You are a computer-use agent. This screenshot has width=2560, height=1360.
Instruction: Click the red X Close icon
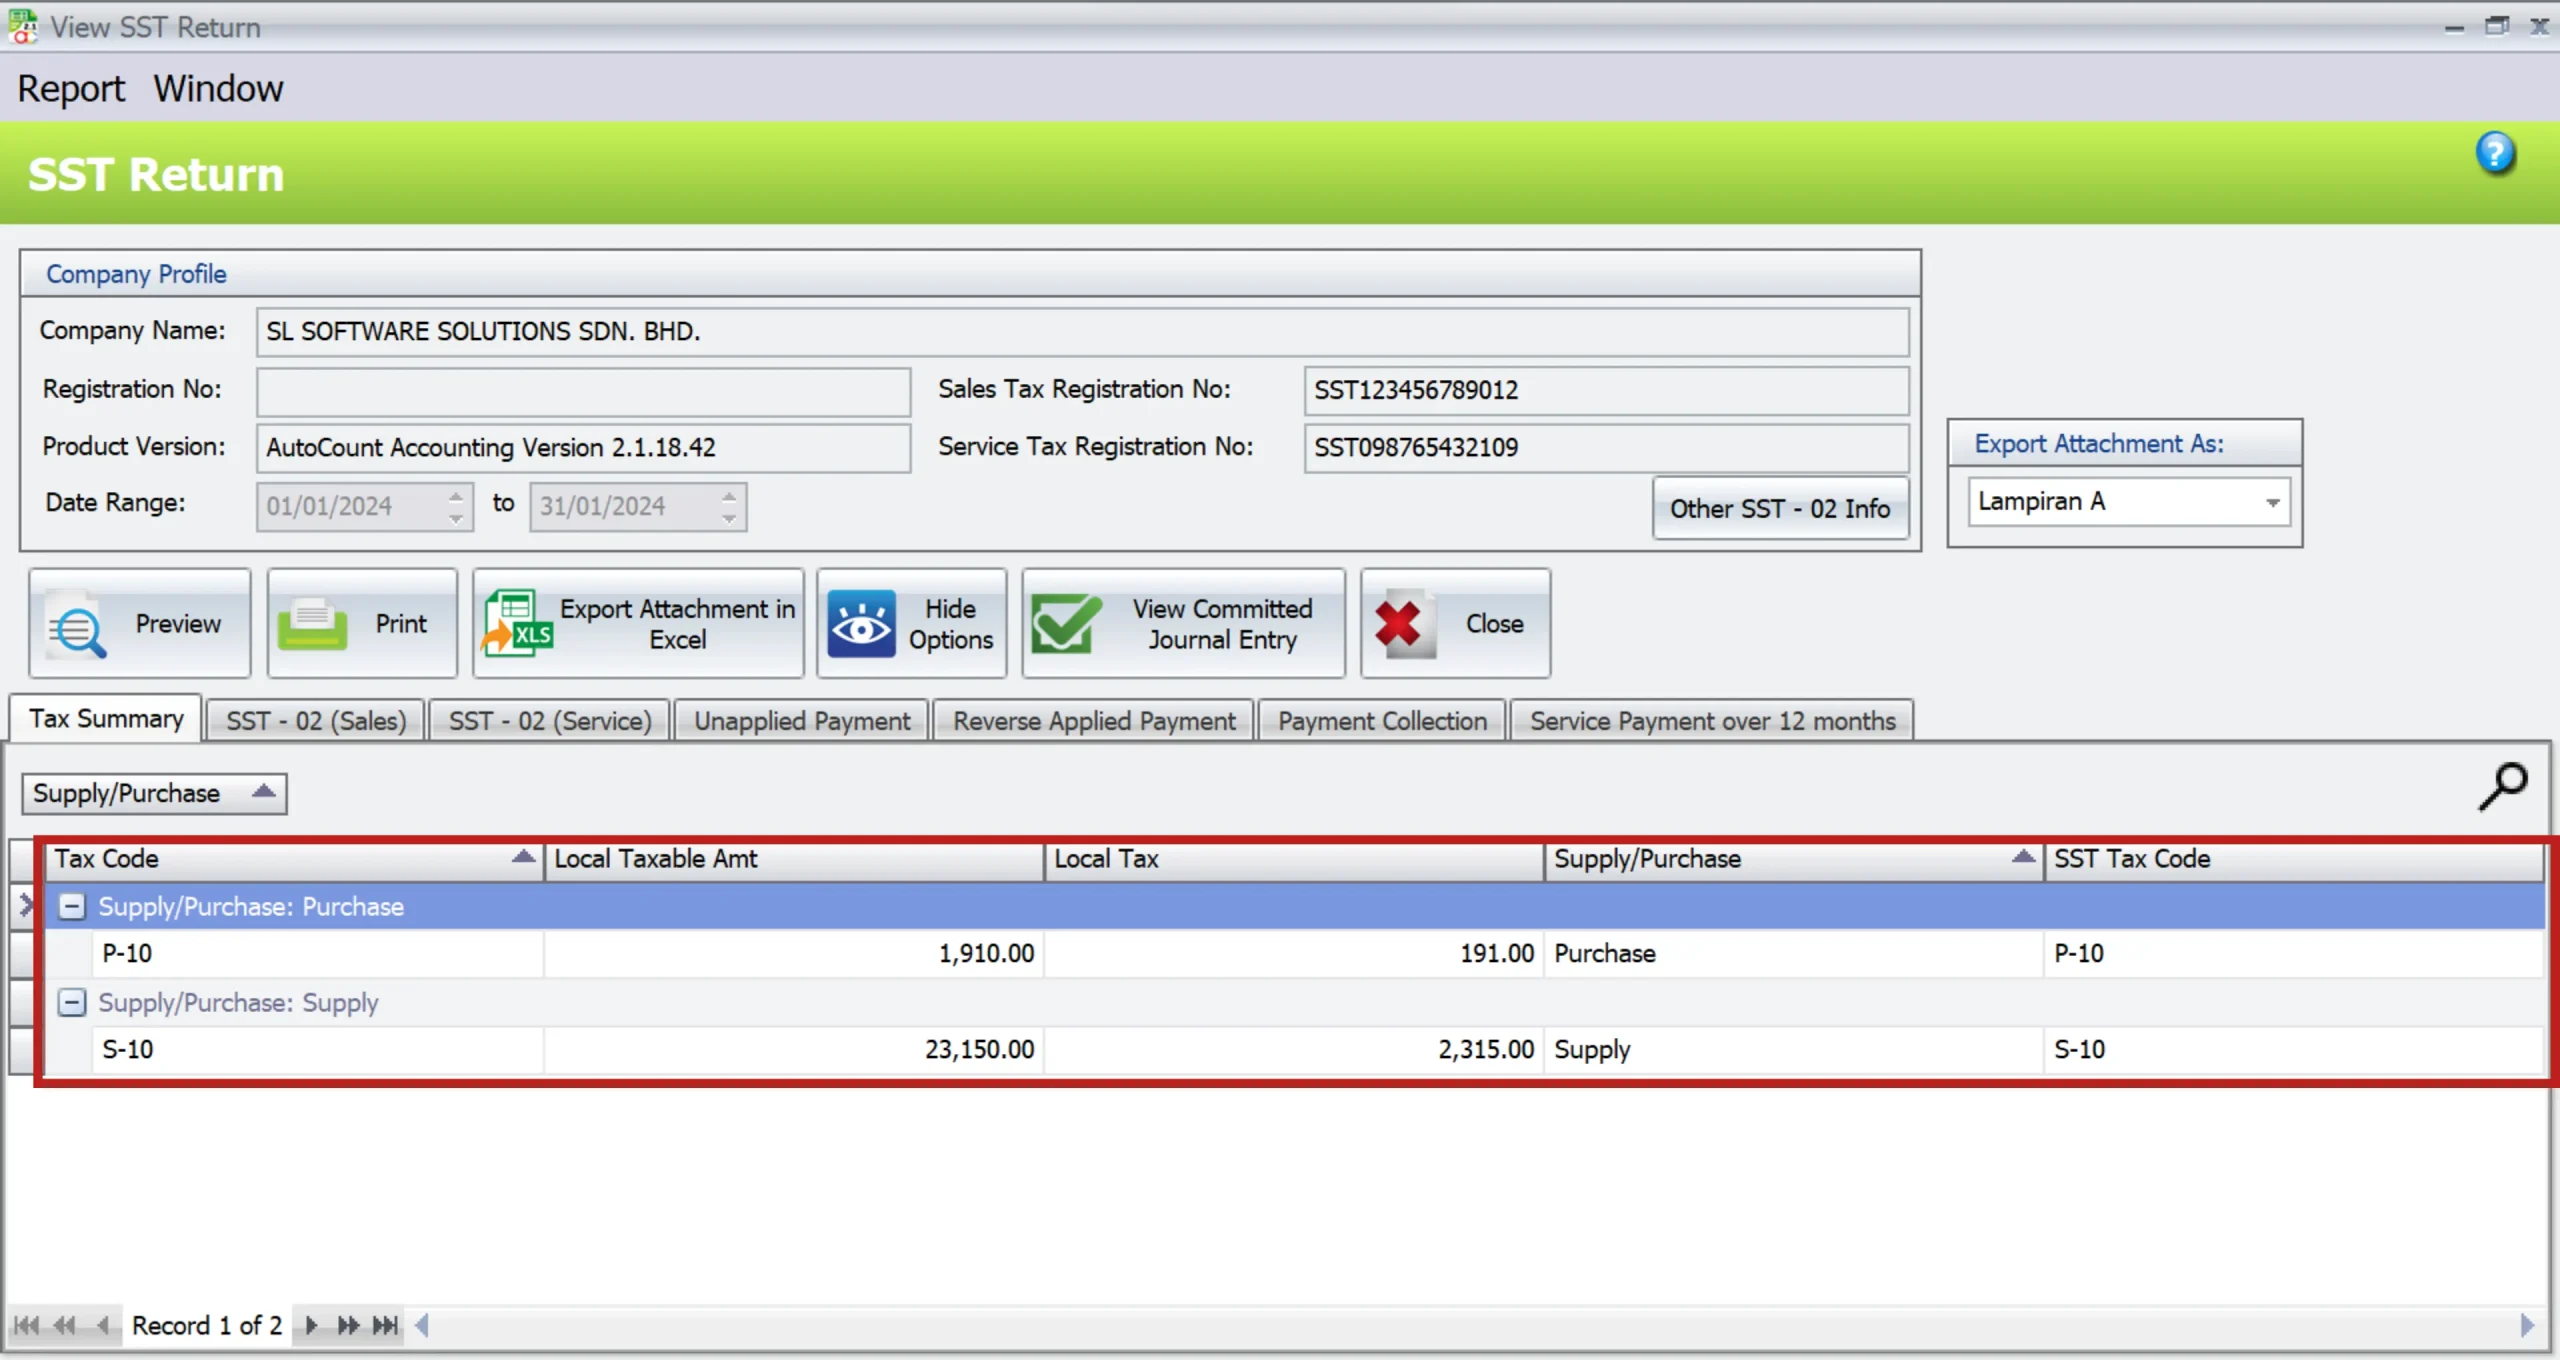1400,623
